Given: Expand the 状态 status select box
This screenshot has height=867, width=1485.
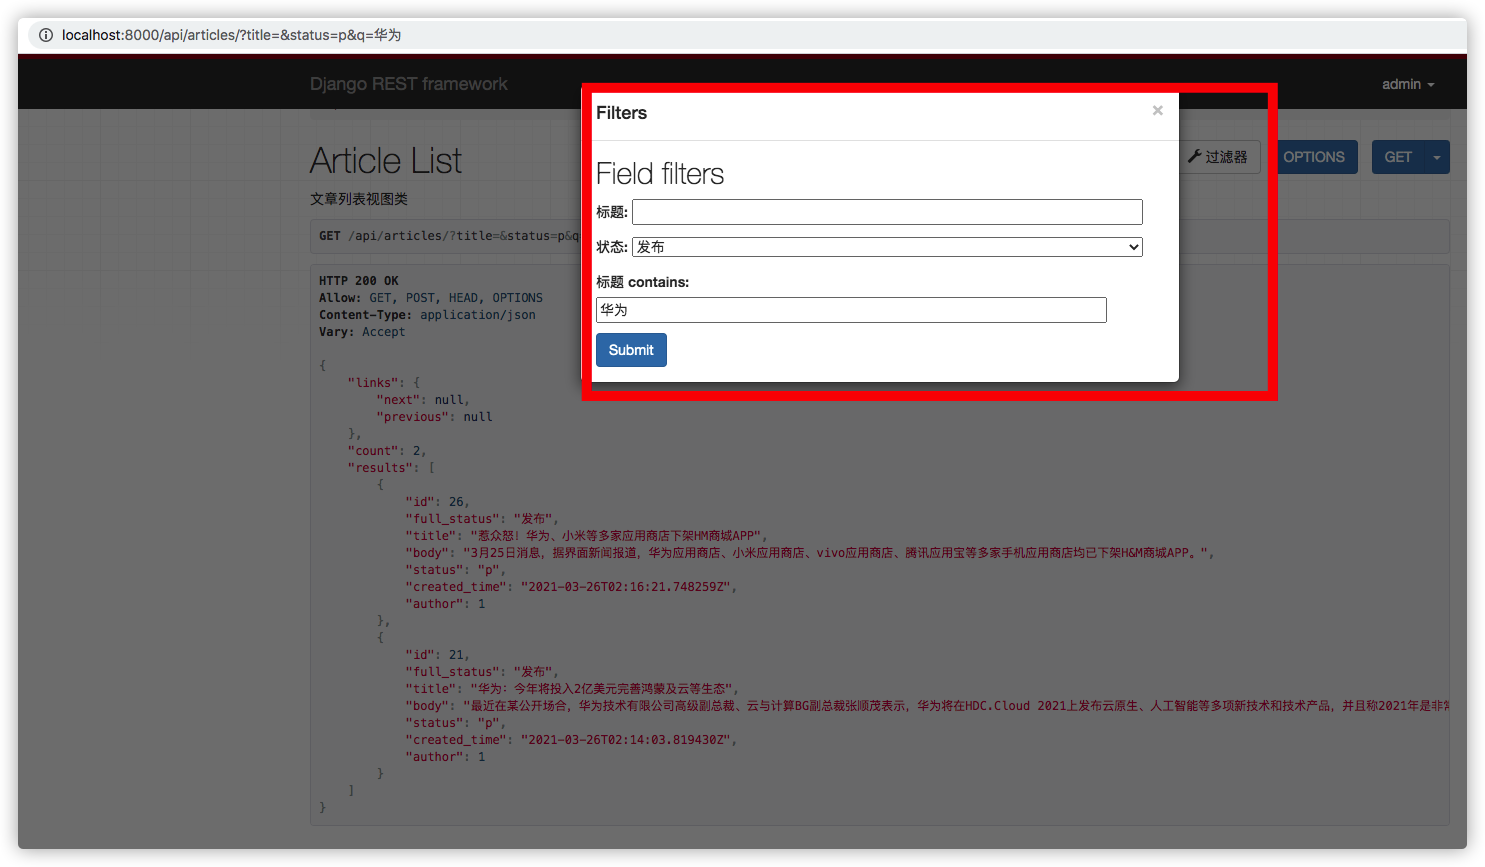Looking at the screenshot, I should (887, 247).
